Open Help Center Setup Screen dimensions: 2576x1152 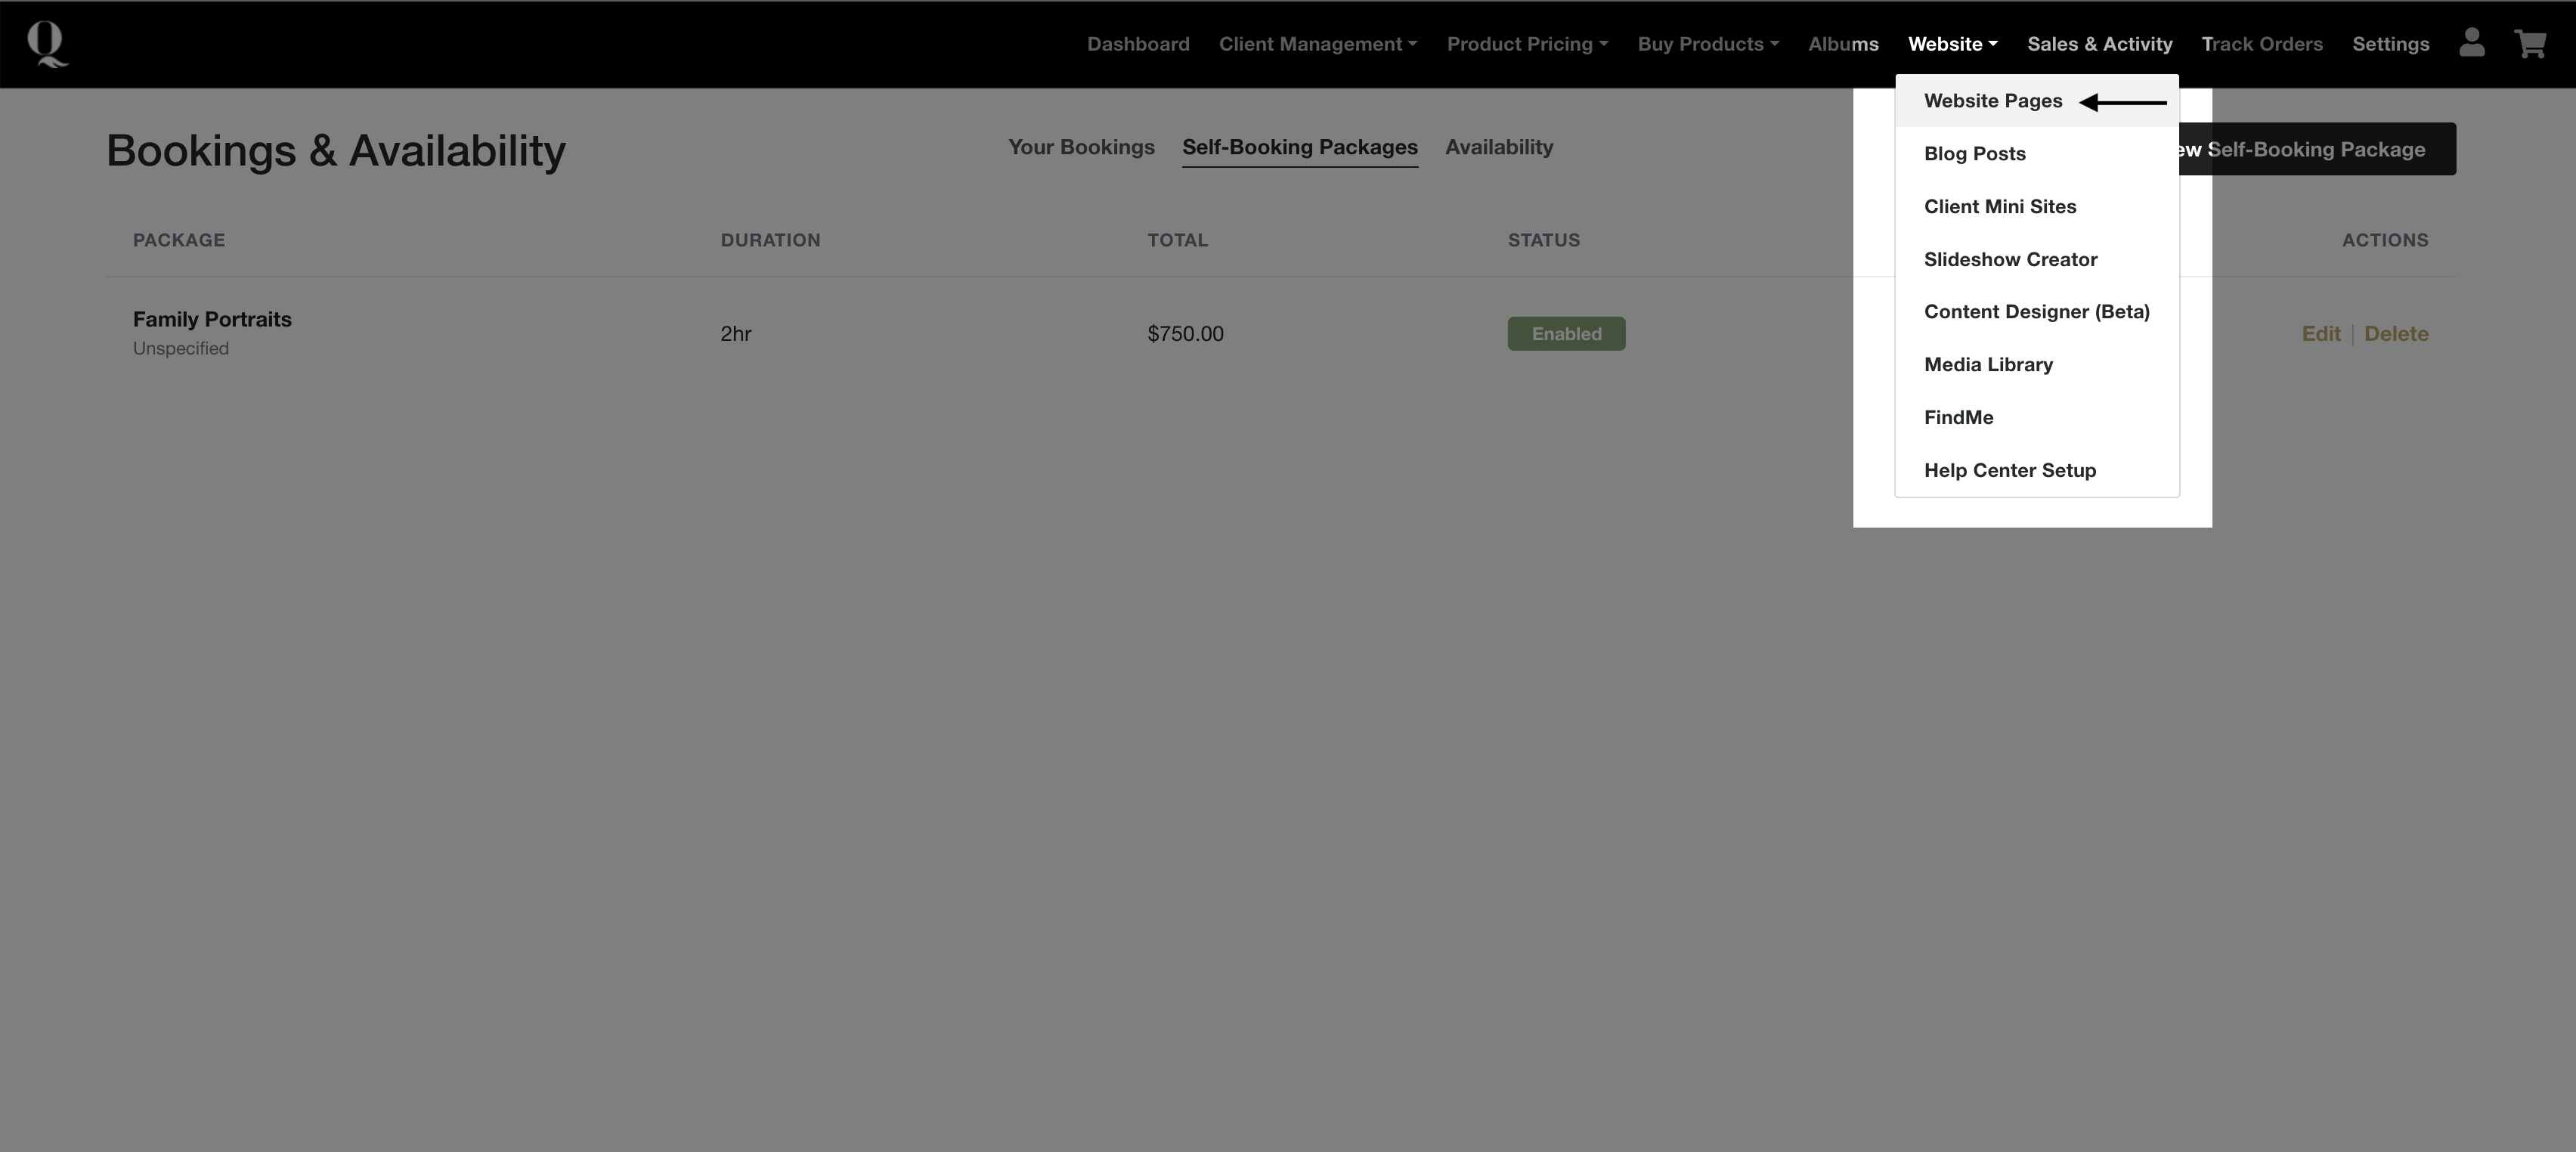(2009, 471)
